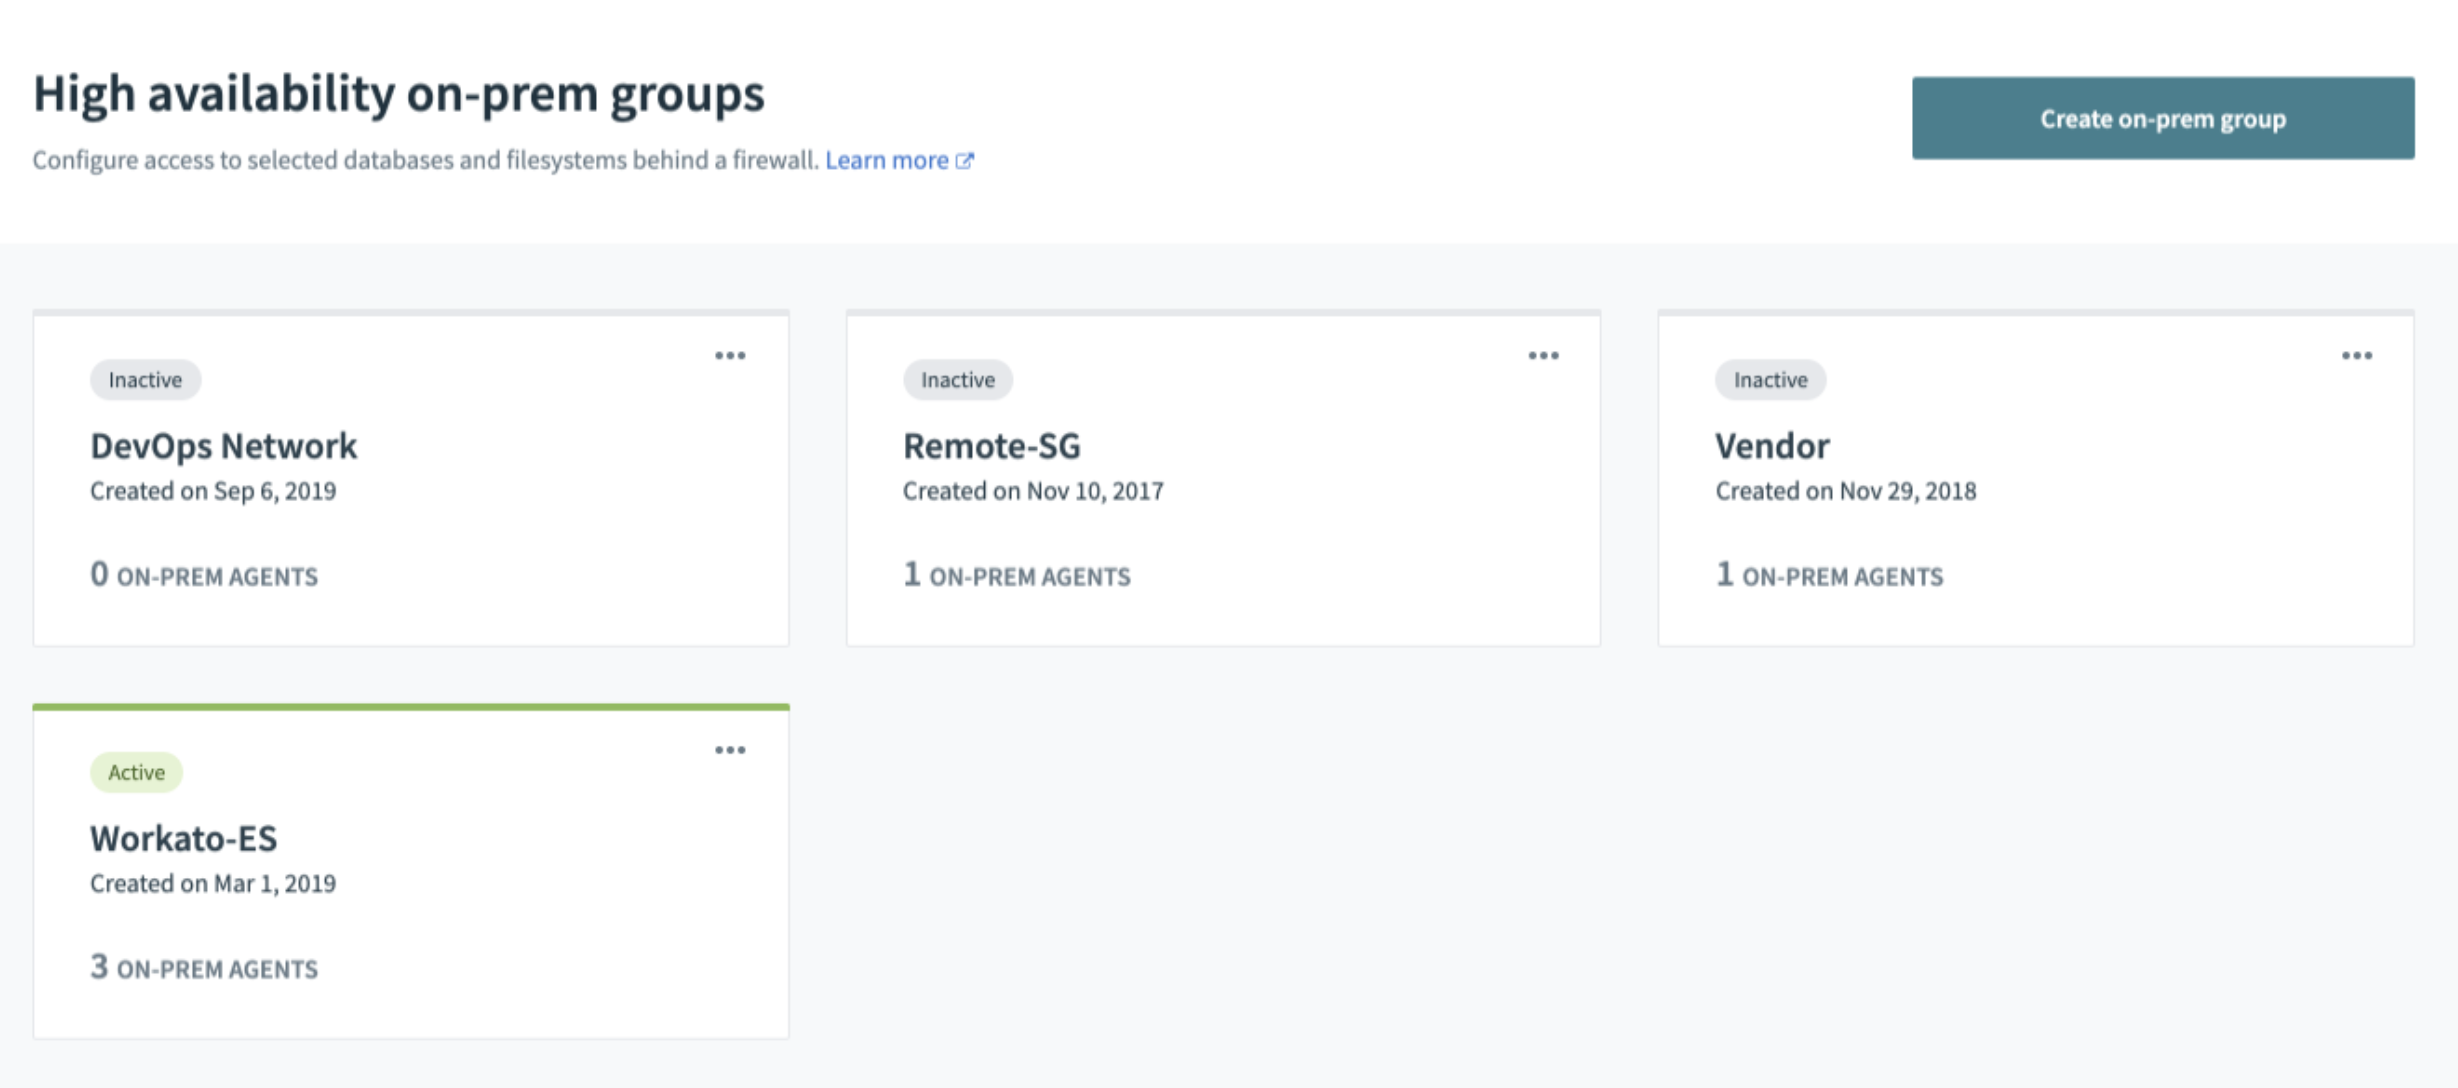Click the Inactive badge on Remote-SG
Viewport: 2458px width, 1088px height.
[957, 380]
